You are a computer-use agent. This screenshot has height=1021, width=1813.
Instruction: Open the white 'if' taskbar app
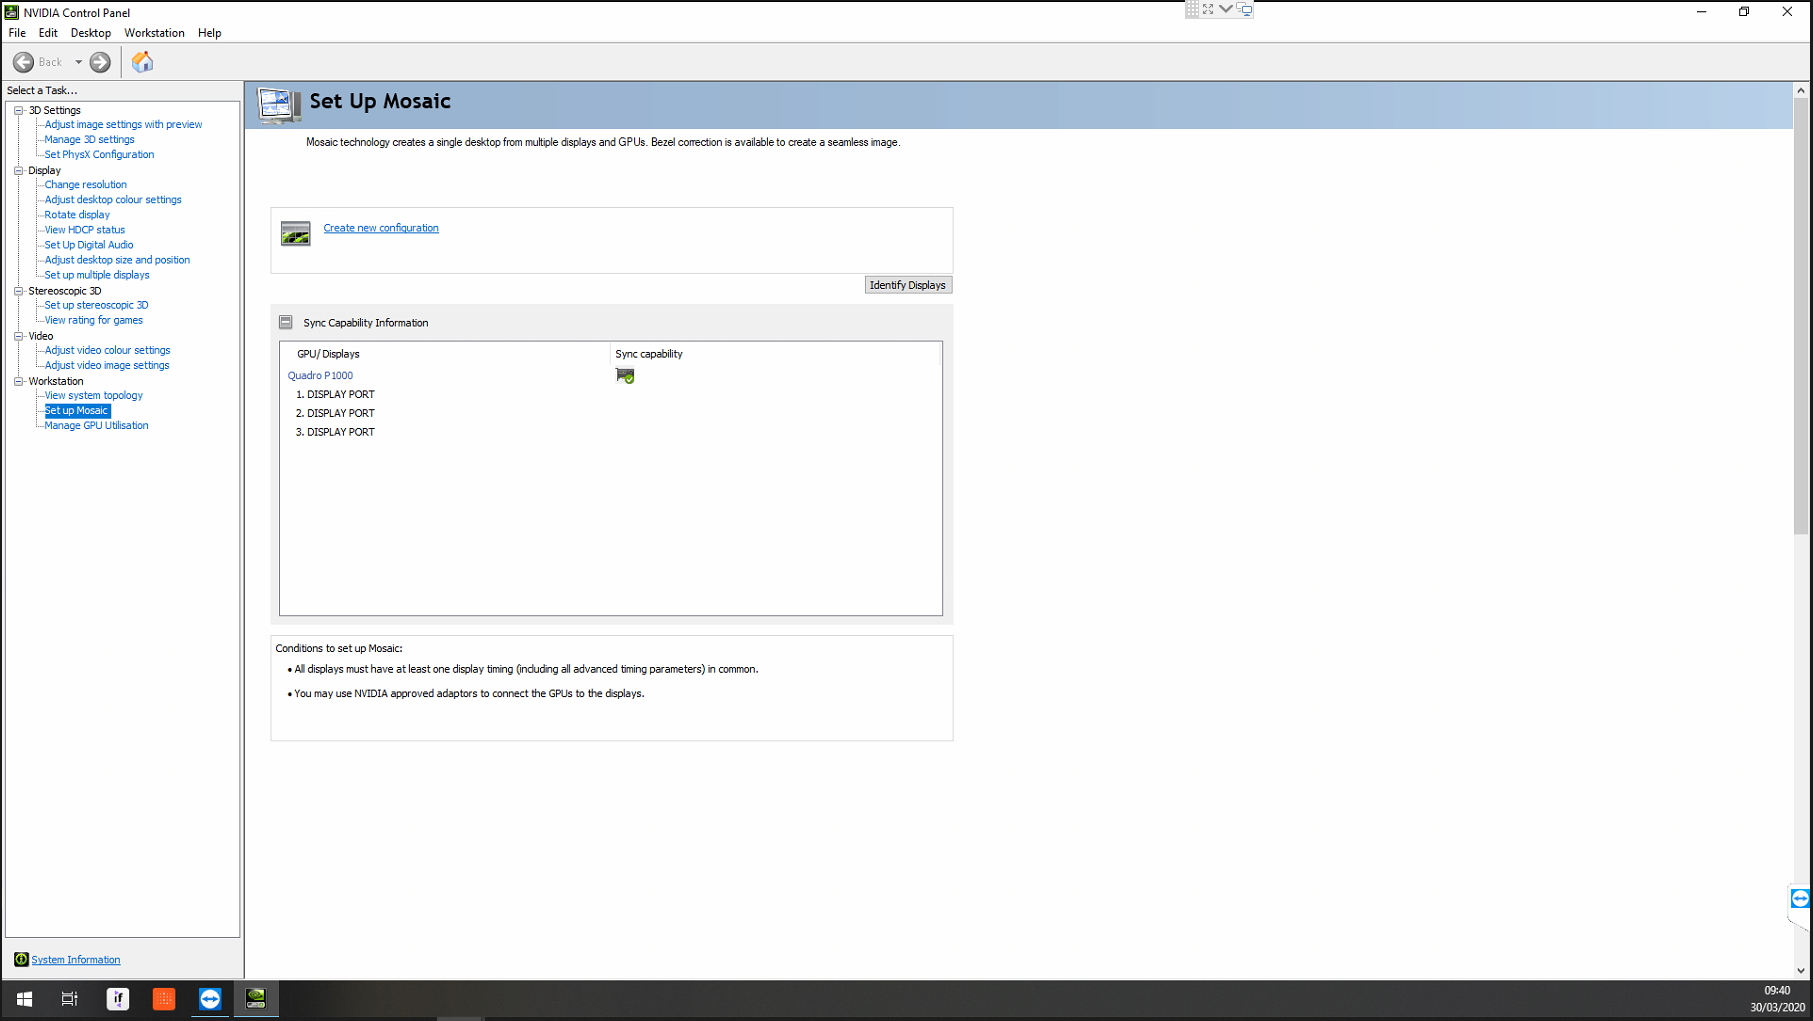tap(118, 999)
